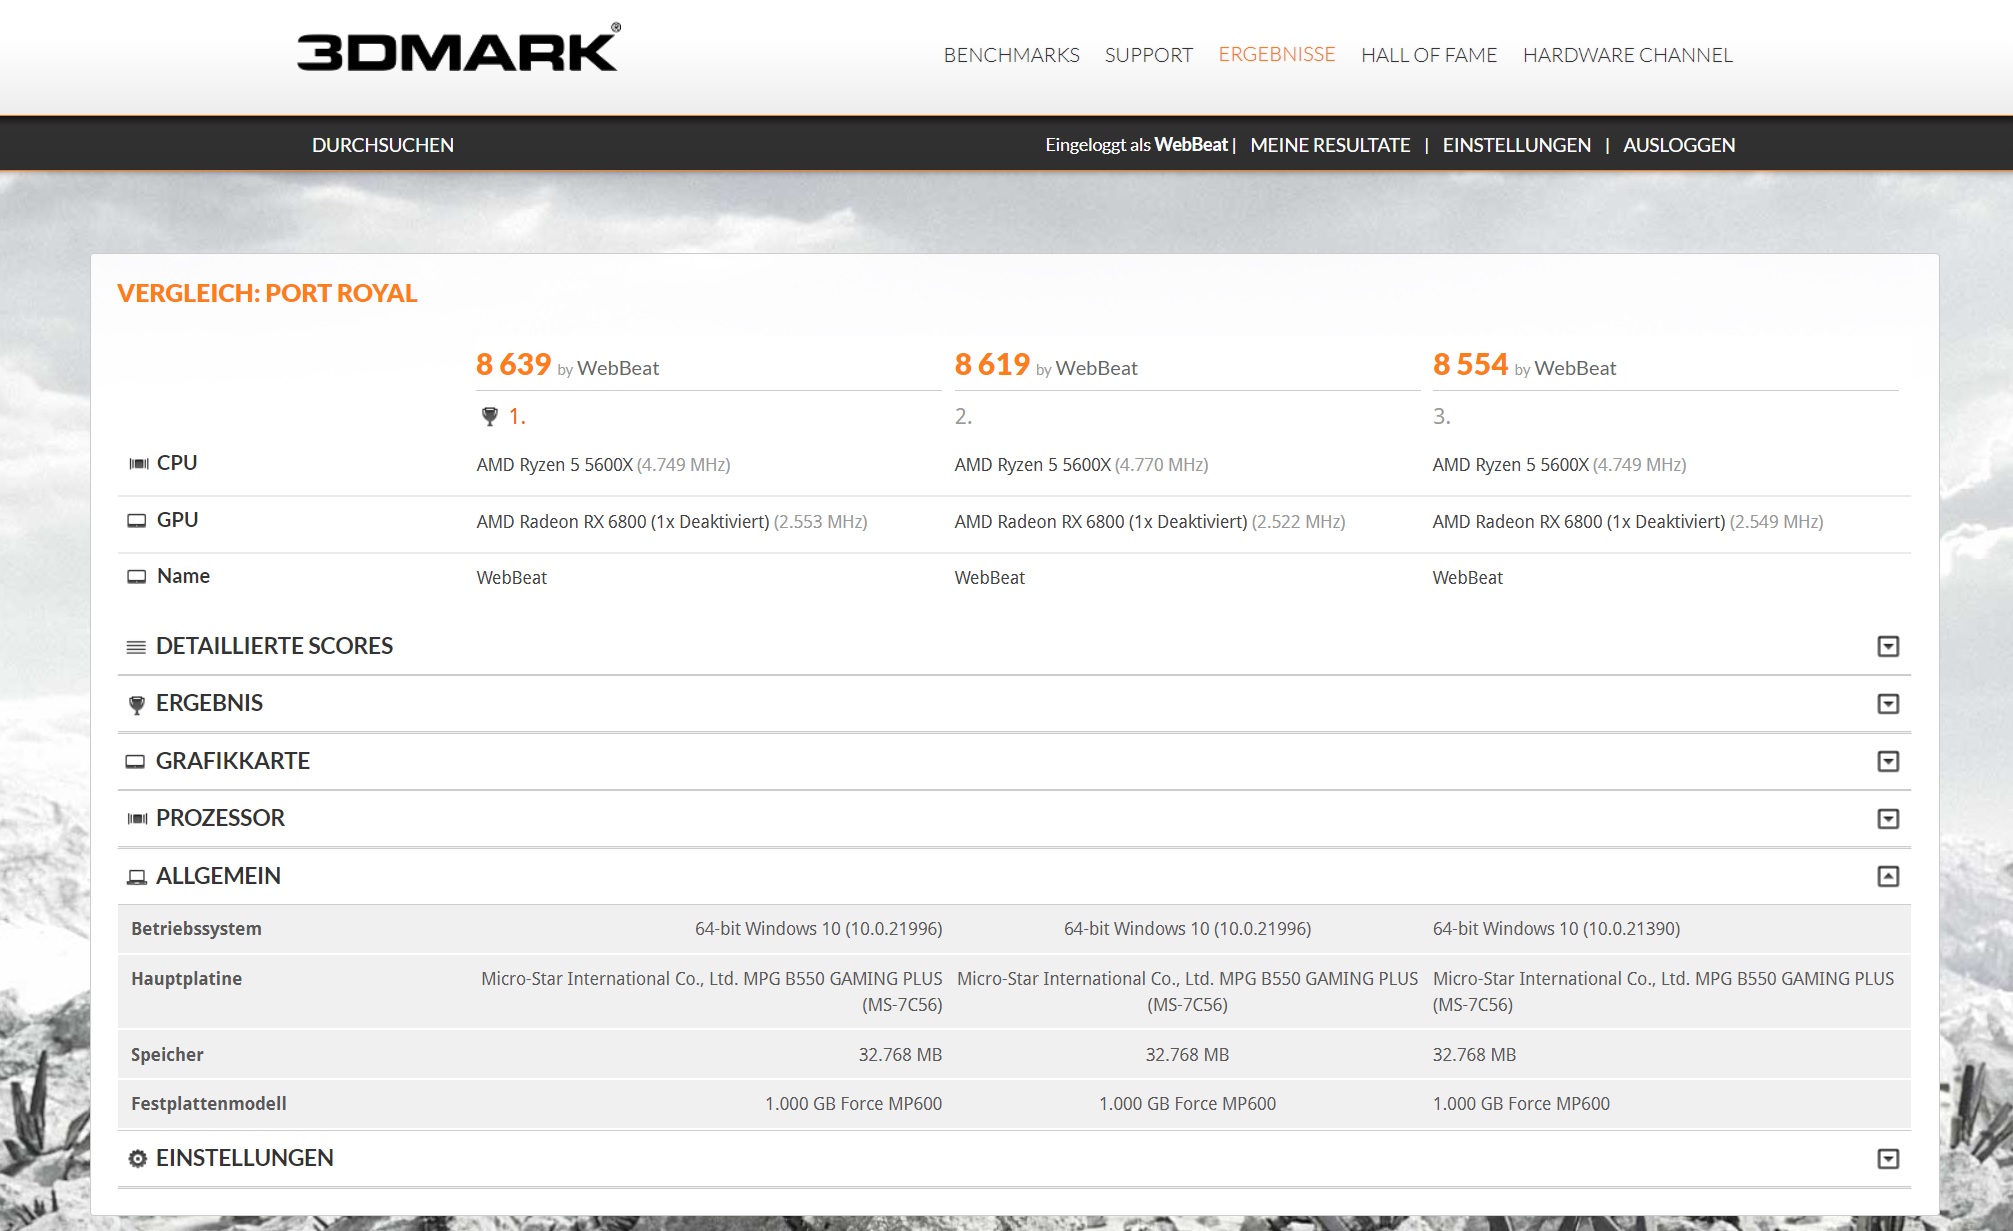The image size is (2013, 1231).
Task: Click the ALLGEMEIN laptop section icon
Action: click(x=137, y=877)
